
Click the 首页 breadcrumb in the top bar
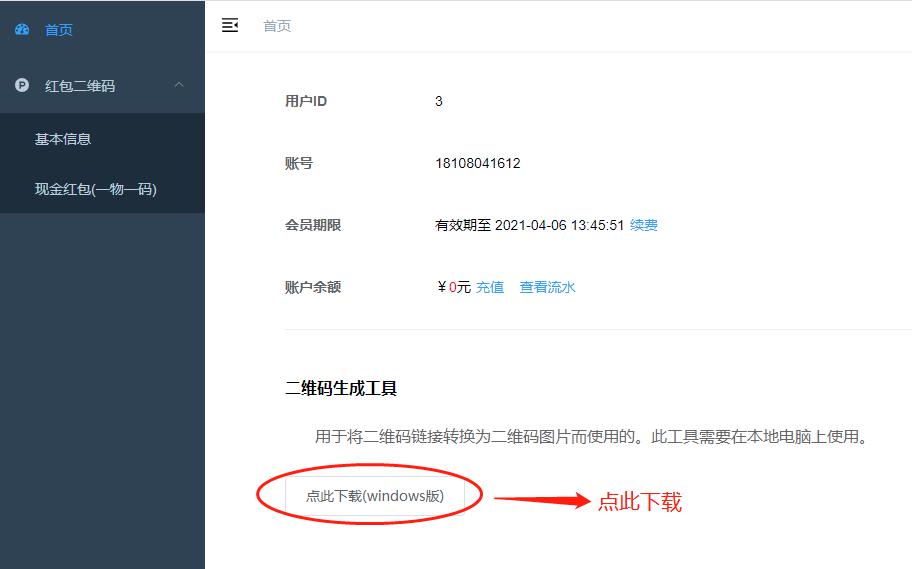[277, 26]
